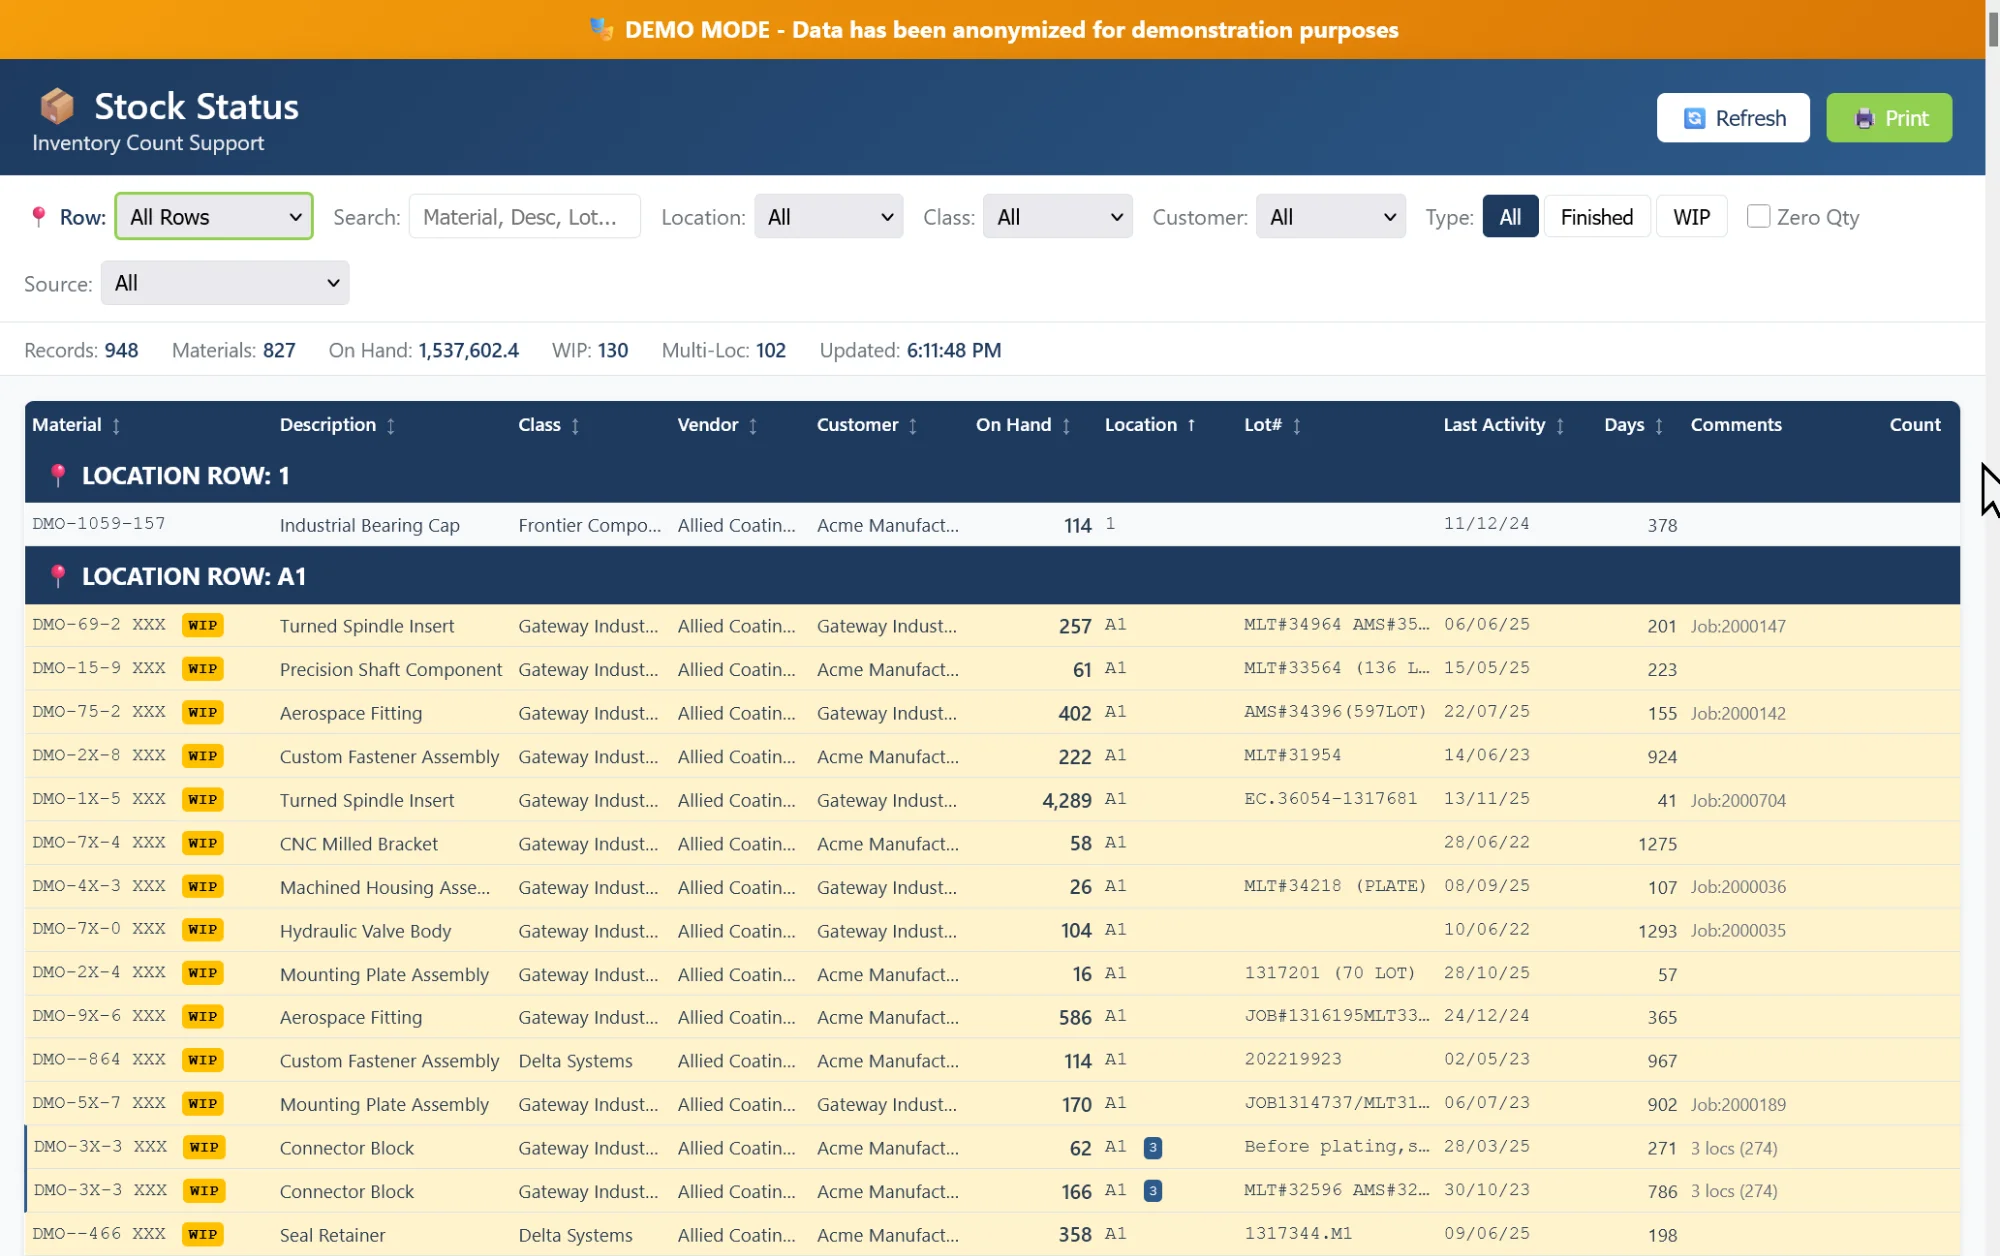This screenshot has width=2000, height=1256.
Task: Click the printer icon on Print
Action: (1864, 118)
